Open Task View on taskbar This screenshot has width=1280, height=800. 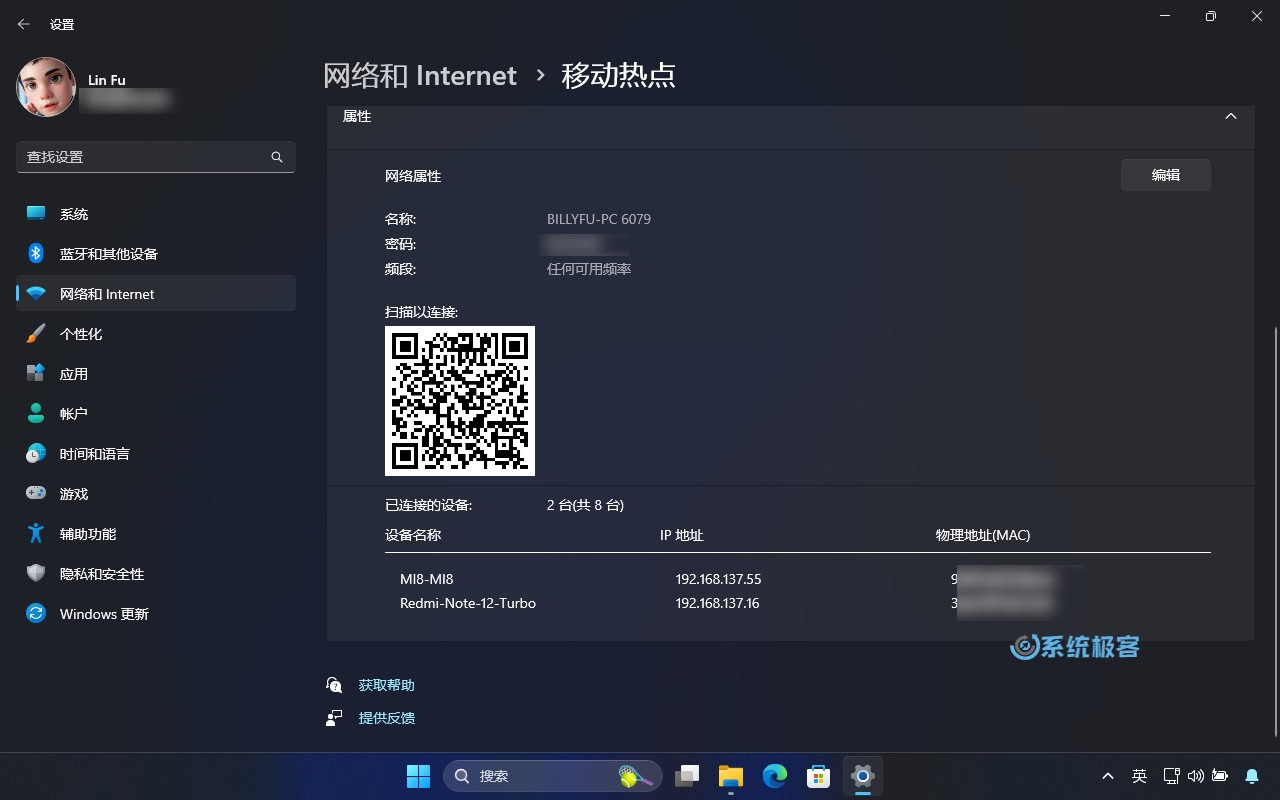click(x=687, y=776)
